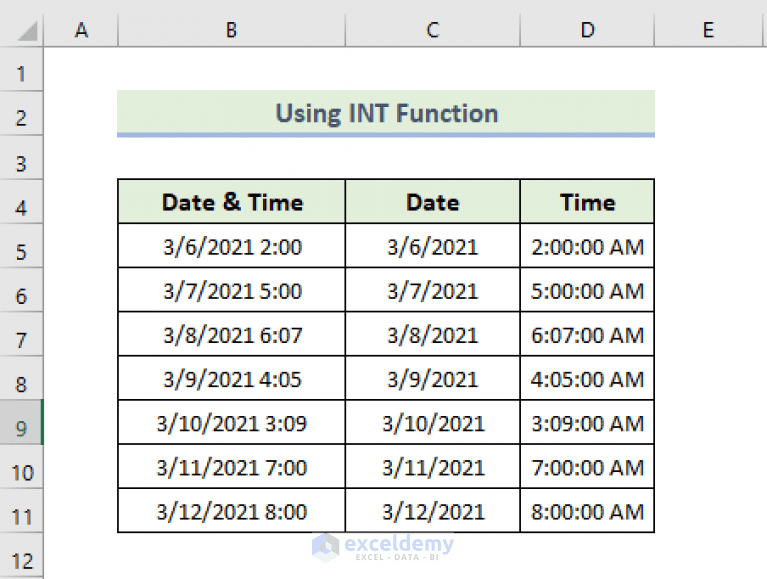Select Date cell '3/9/2021' in column C
Screen dimensions: 767x579
pyautogui.click(x=432, y=378)
